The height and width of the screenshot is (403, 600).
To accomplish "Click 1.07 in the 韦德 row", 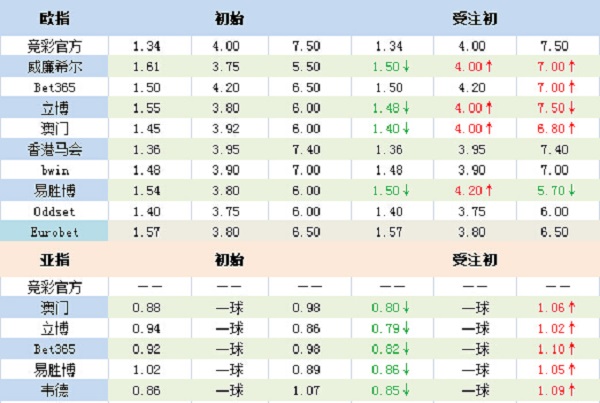I will tap(306, 390).
